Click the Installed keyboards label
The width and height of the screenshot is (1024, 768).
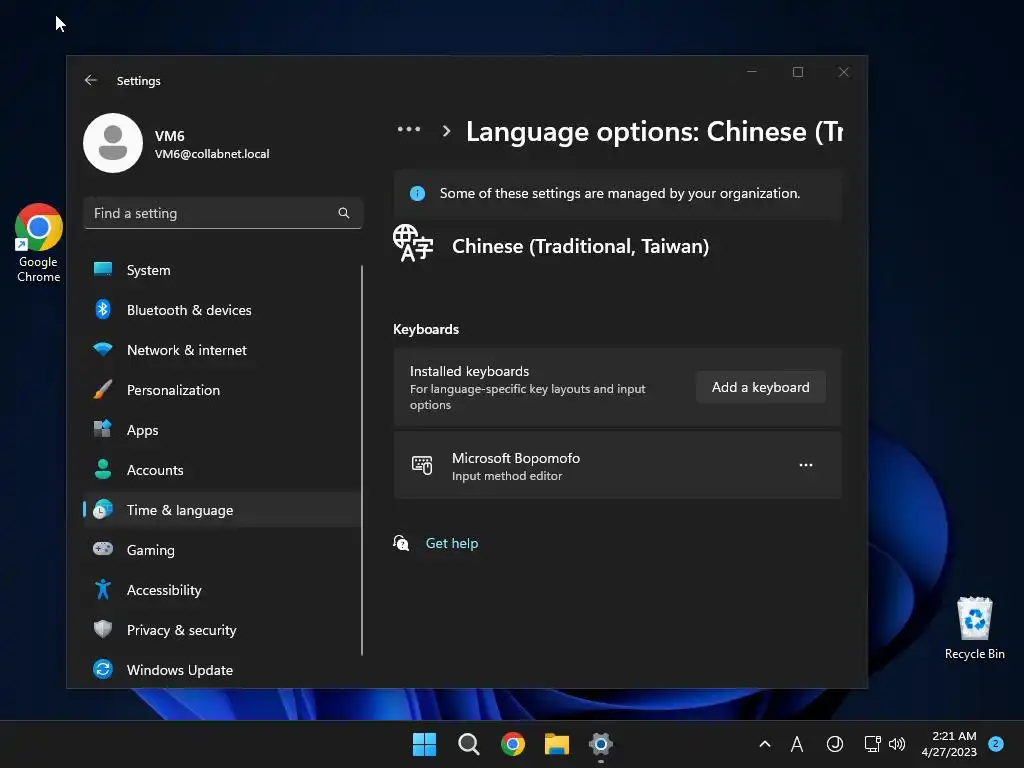470,371
